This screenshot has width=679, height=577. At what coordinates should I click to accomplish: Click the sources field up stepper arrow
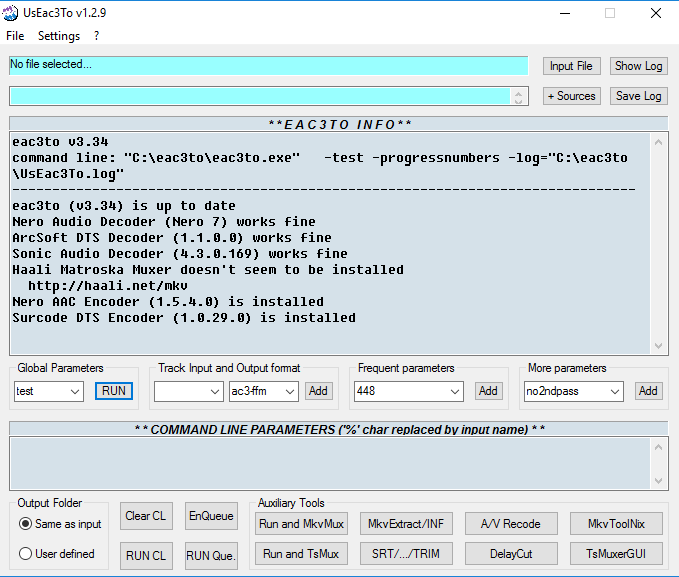click(518, 92)
